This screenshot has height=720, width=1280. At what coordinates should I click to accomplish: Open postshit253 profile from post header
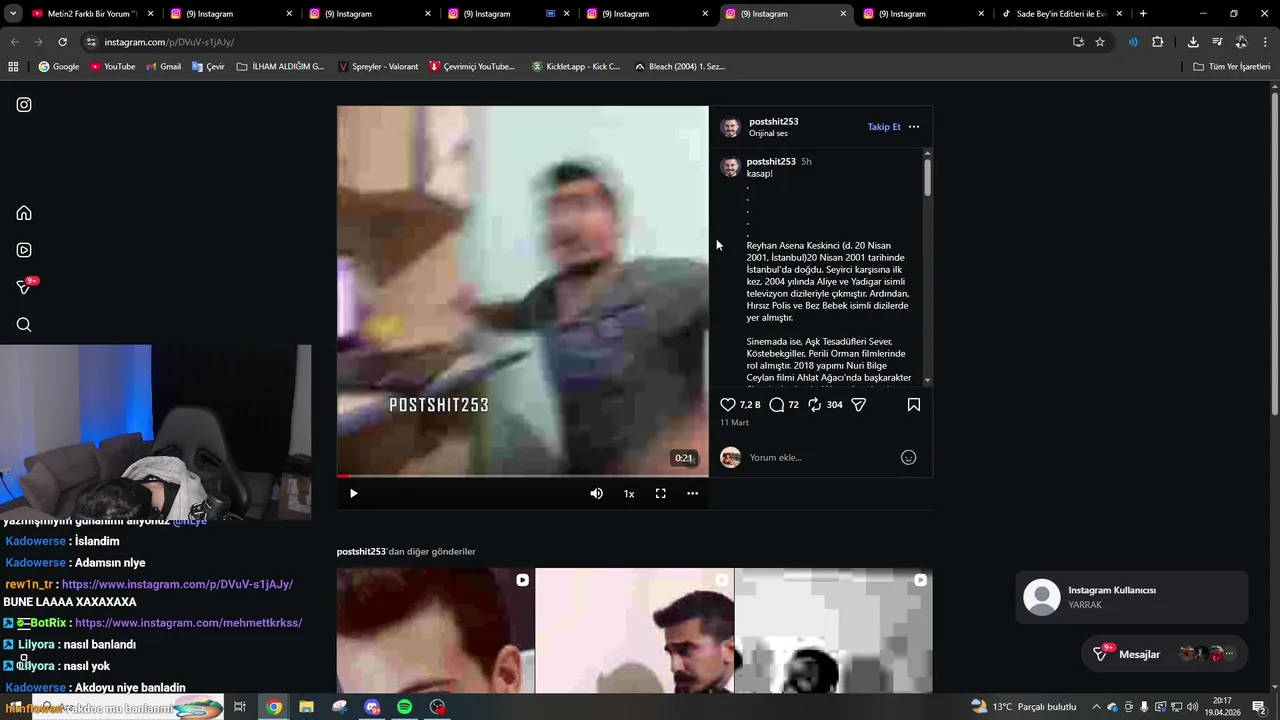coord(773,121)
